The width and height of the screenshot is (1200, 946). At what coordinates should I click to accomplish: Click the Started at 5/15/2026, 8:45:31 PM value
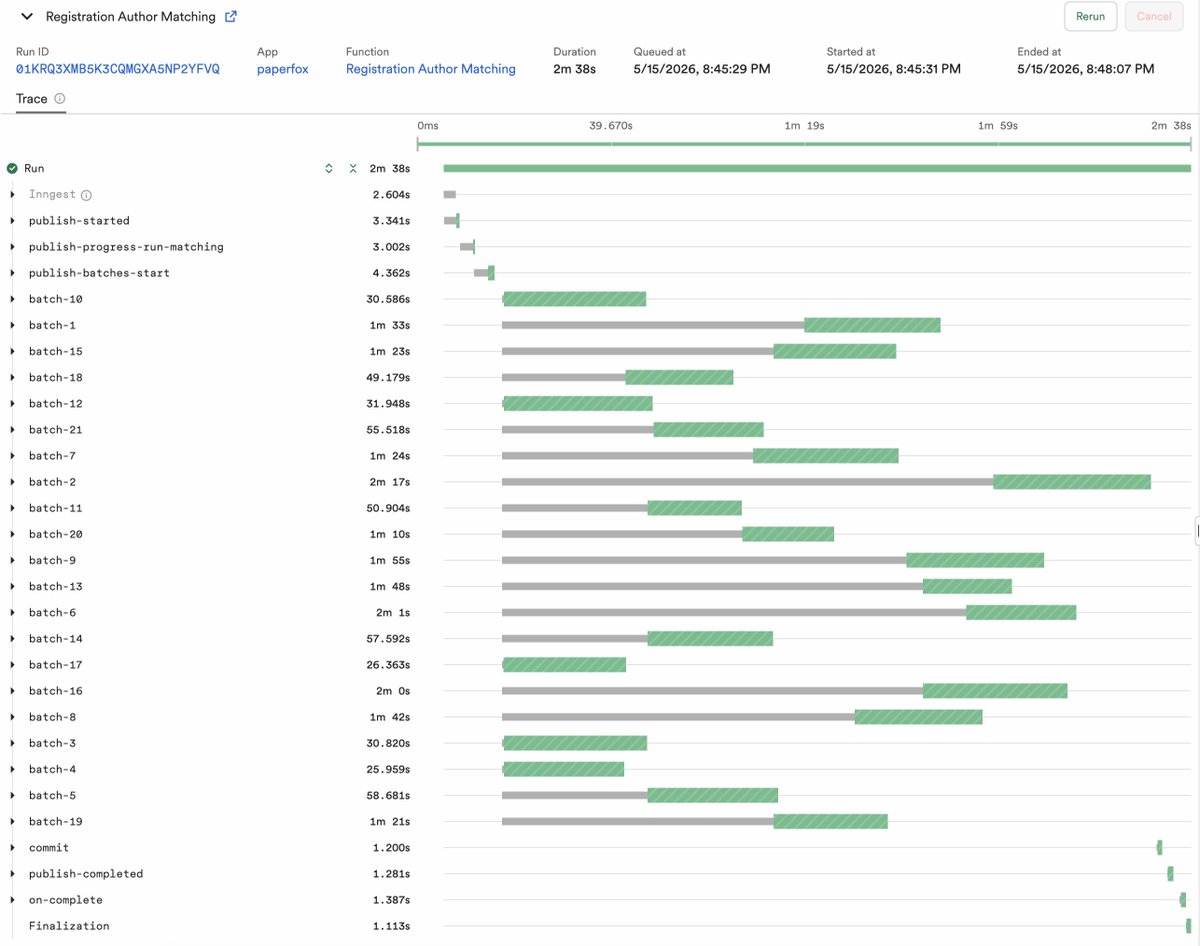click(x=894, y=69)
